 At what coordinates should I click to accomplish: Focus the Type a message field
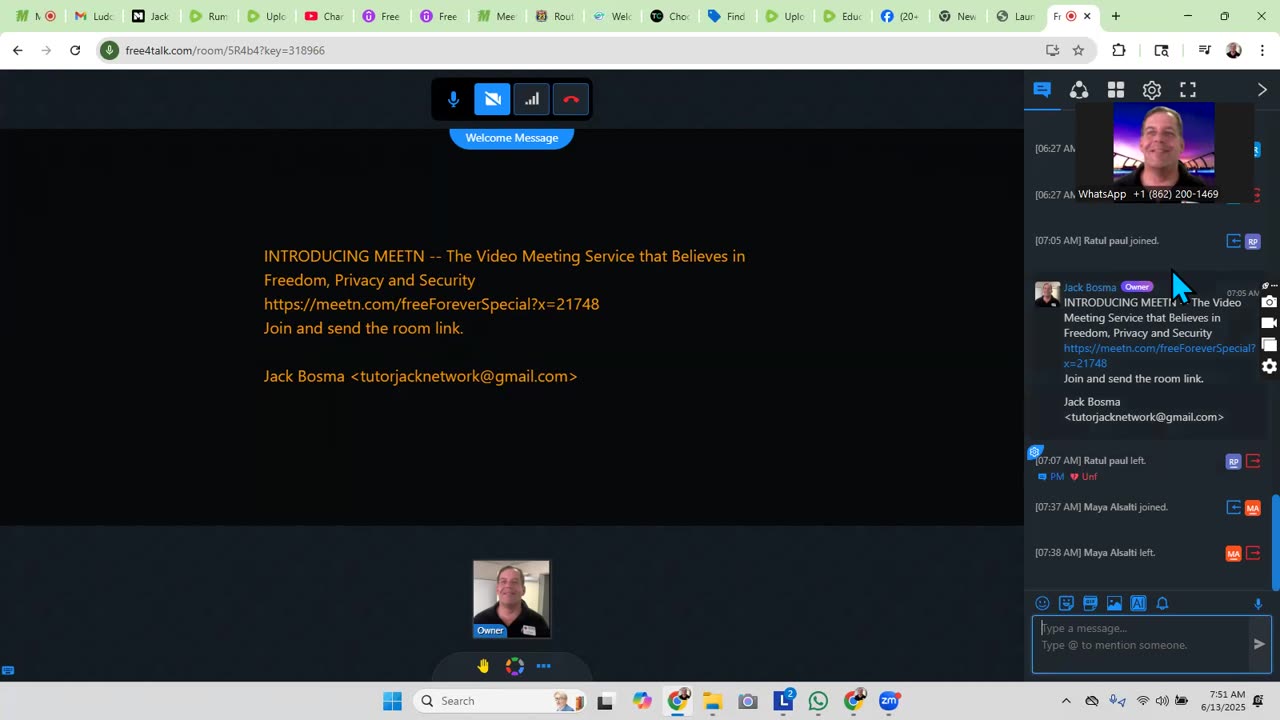click(x=1140, y=644)
